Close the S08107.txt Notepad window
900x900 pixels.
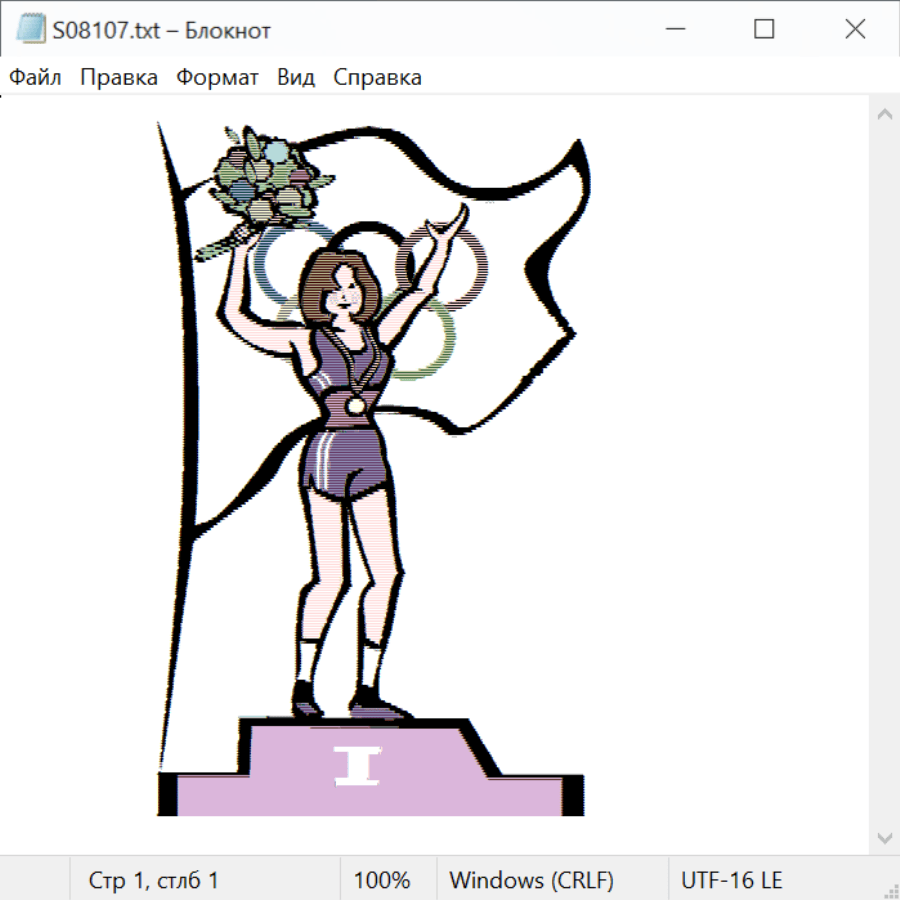click(x=855, y=30)
